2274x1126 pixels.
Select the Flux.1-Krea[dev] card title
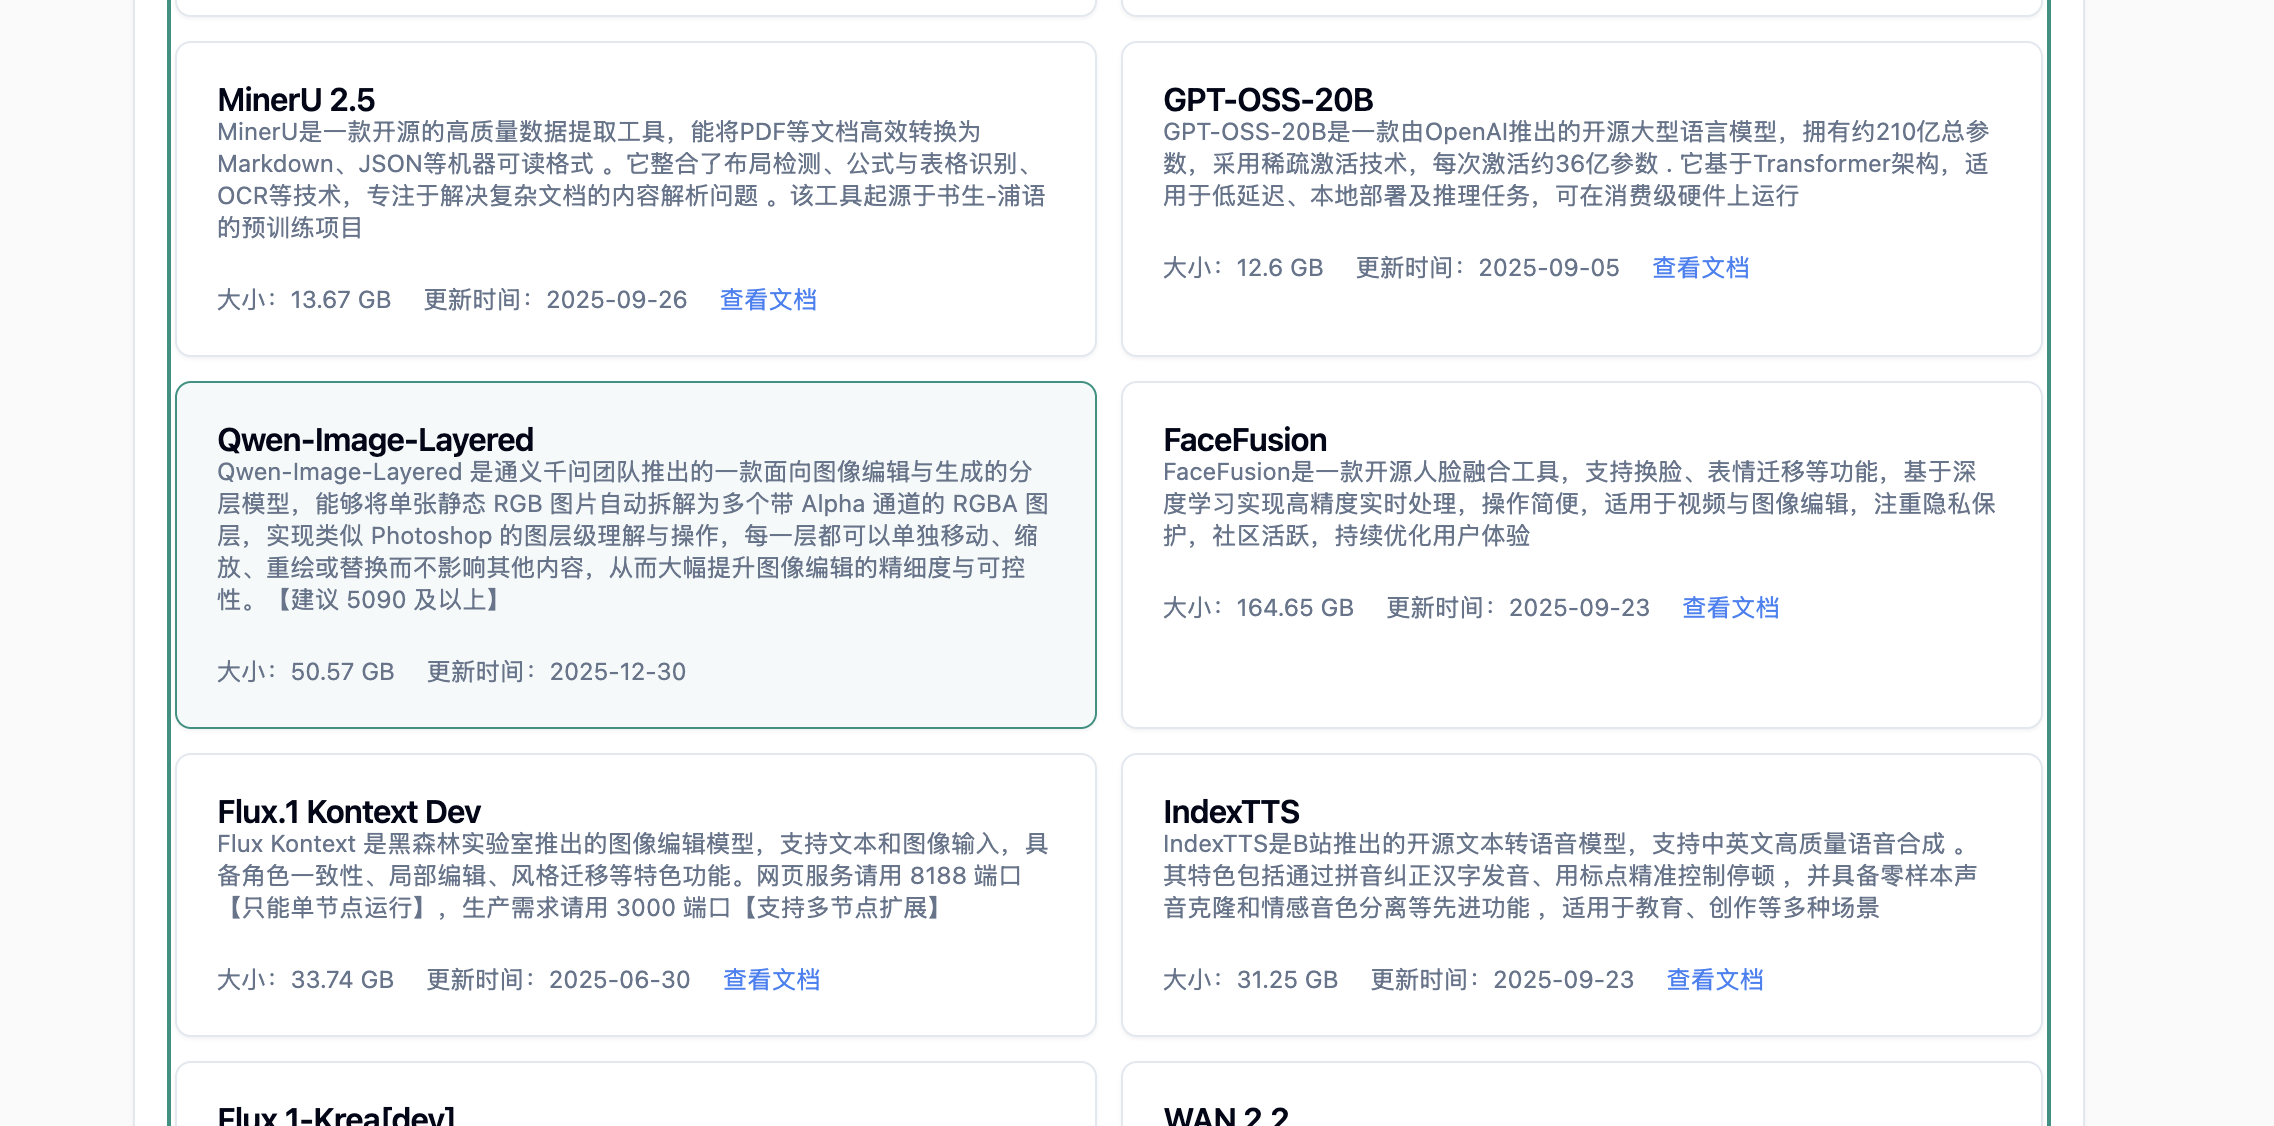tap(336, 1116)
